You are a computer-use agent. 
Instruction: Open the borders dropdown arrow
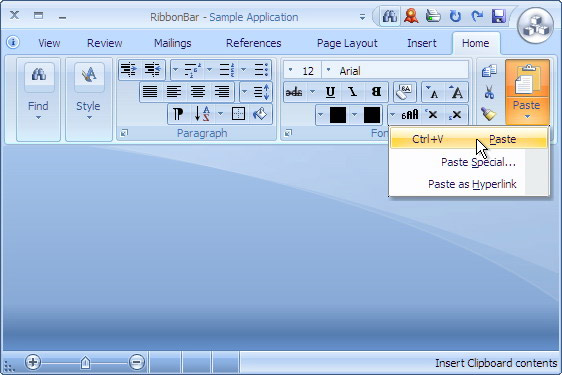coord(220,114)
